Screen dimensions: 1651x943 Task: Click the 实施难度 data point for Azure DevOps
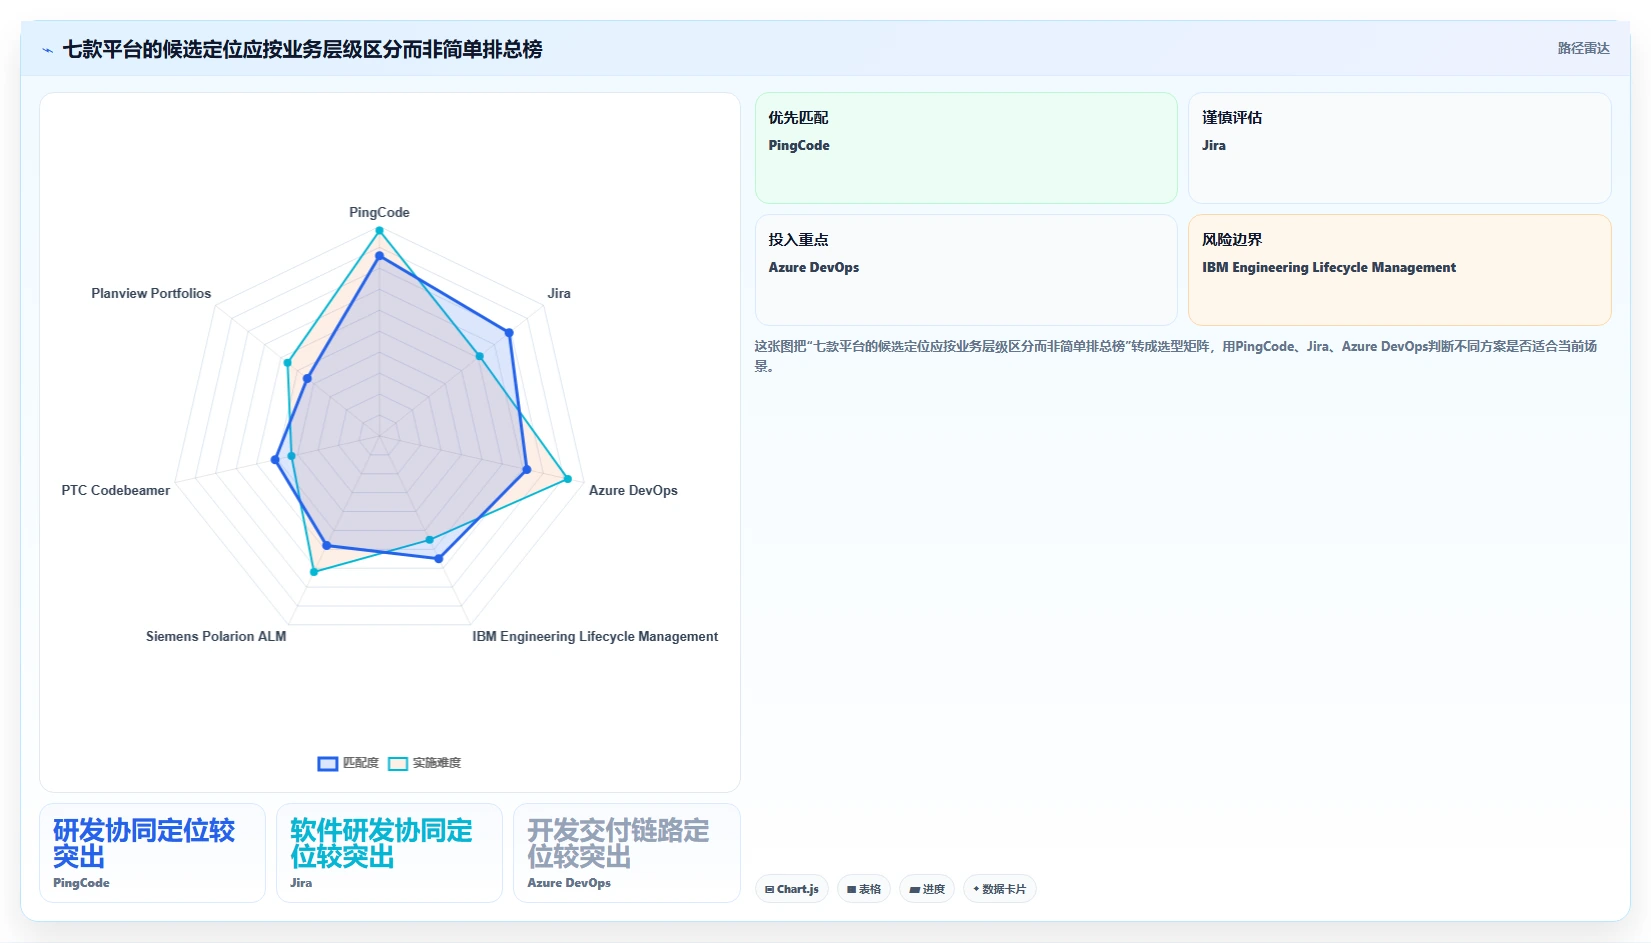click(568, 479)
